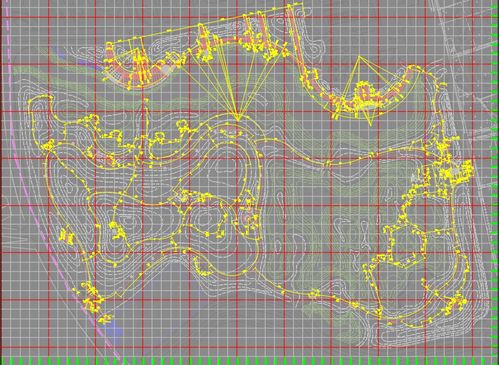Select the green tick marks along the bottom edge
499x365 pixels.
click(x=249, y=361)
